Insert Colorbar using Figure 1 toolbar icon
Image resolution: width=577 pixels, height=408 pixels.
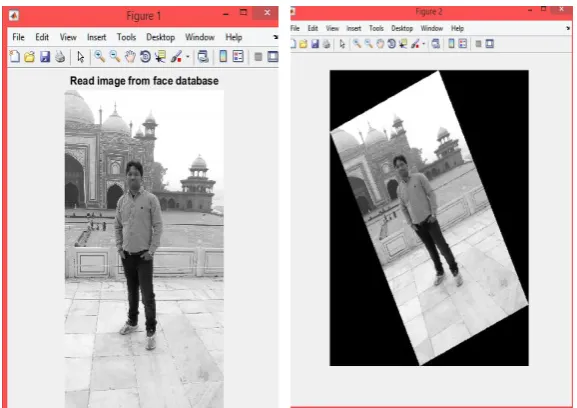(x=223, y=56)
